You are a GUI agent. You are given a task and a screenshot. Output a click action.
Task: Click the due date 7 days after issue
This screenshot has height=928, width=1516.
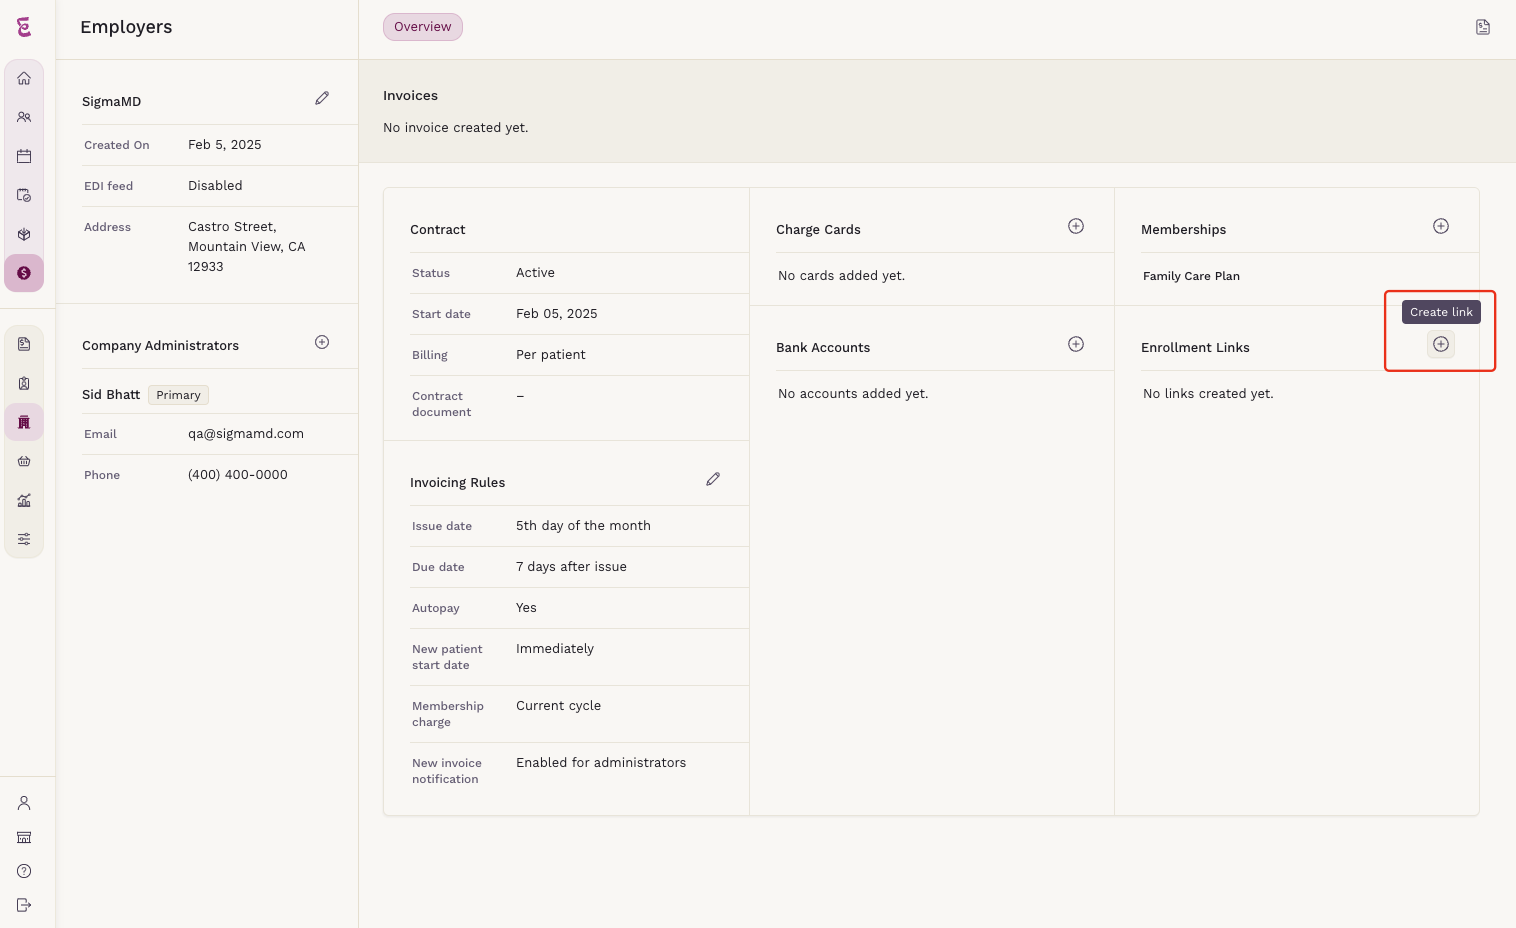pyautogui.click(x=571, y=567)
